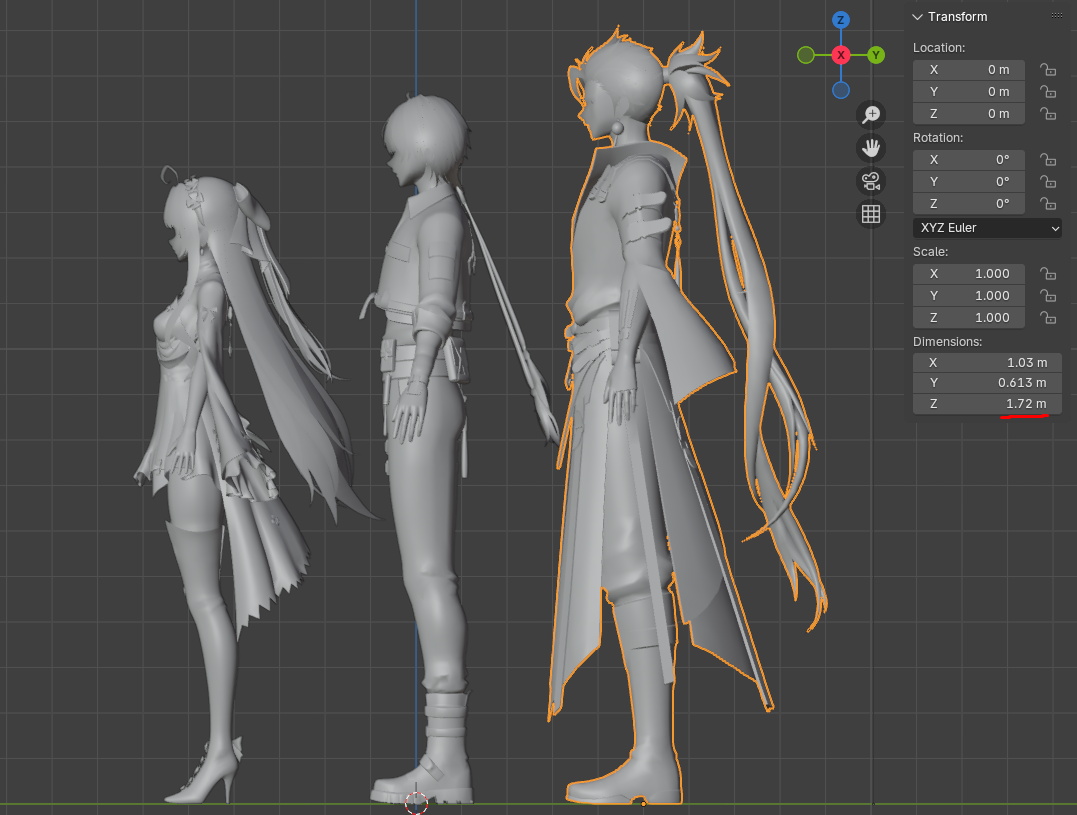
Task: Click the Location X value field
Action: point(968,70)
